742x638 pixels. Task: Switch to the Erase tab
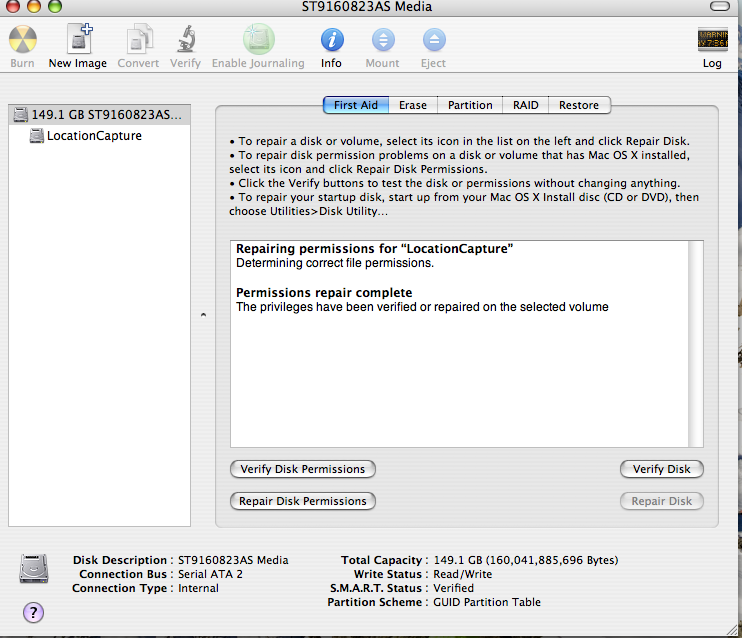point(413,105)
